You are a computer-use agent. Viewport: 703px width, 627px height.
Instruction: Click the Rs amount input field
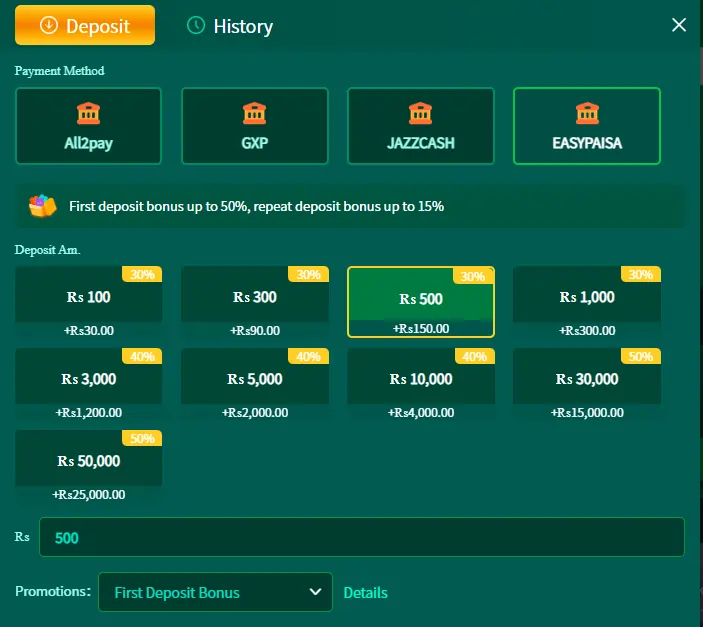[361, 537]
